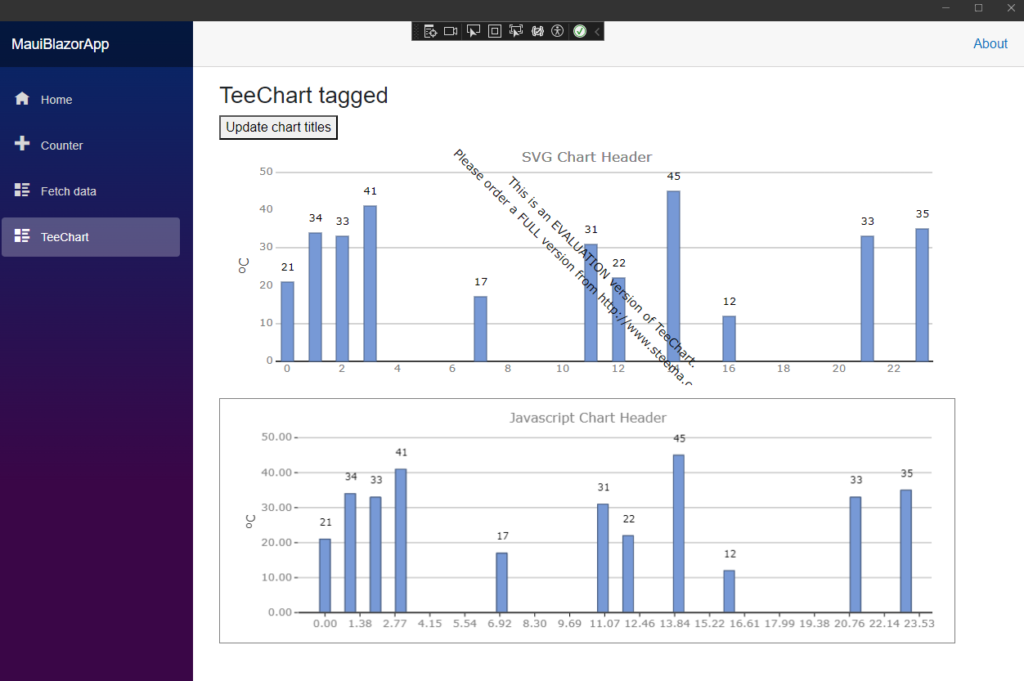Click the plus icon beside Counter

click(20, 99)
